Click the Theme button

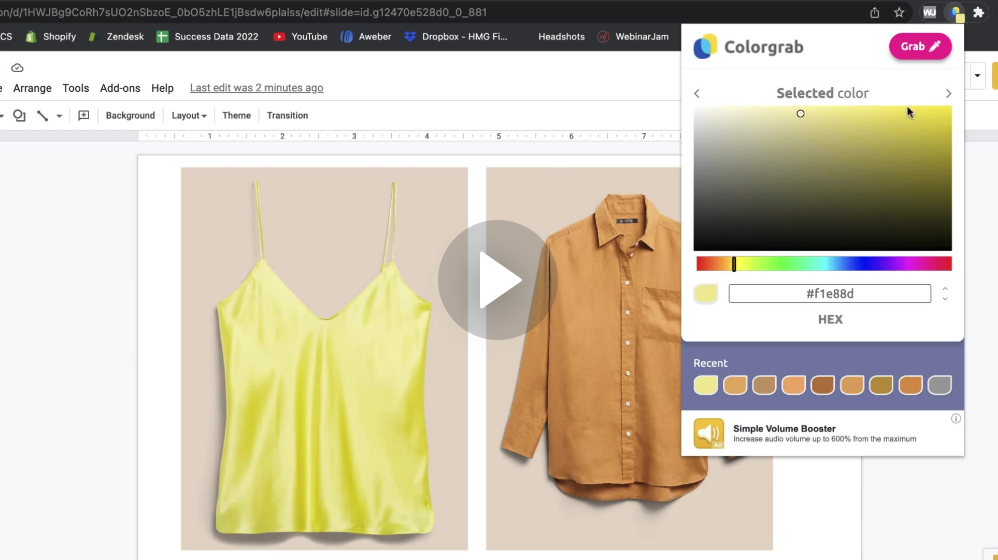[237, 115]
